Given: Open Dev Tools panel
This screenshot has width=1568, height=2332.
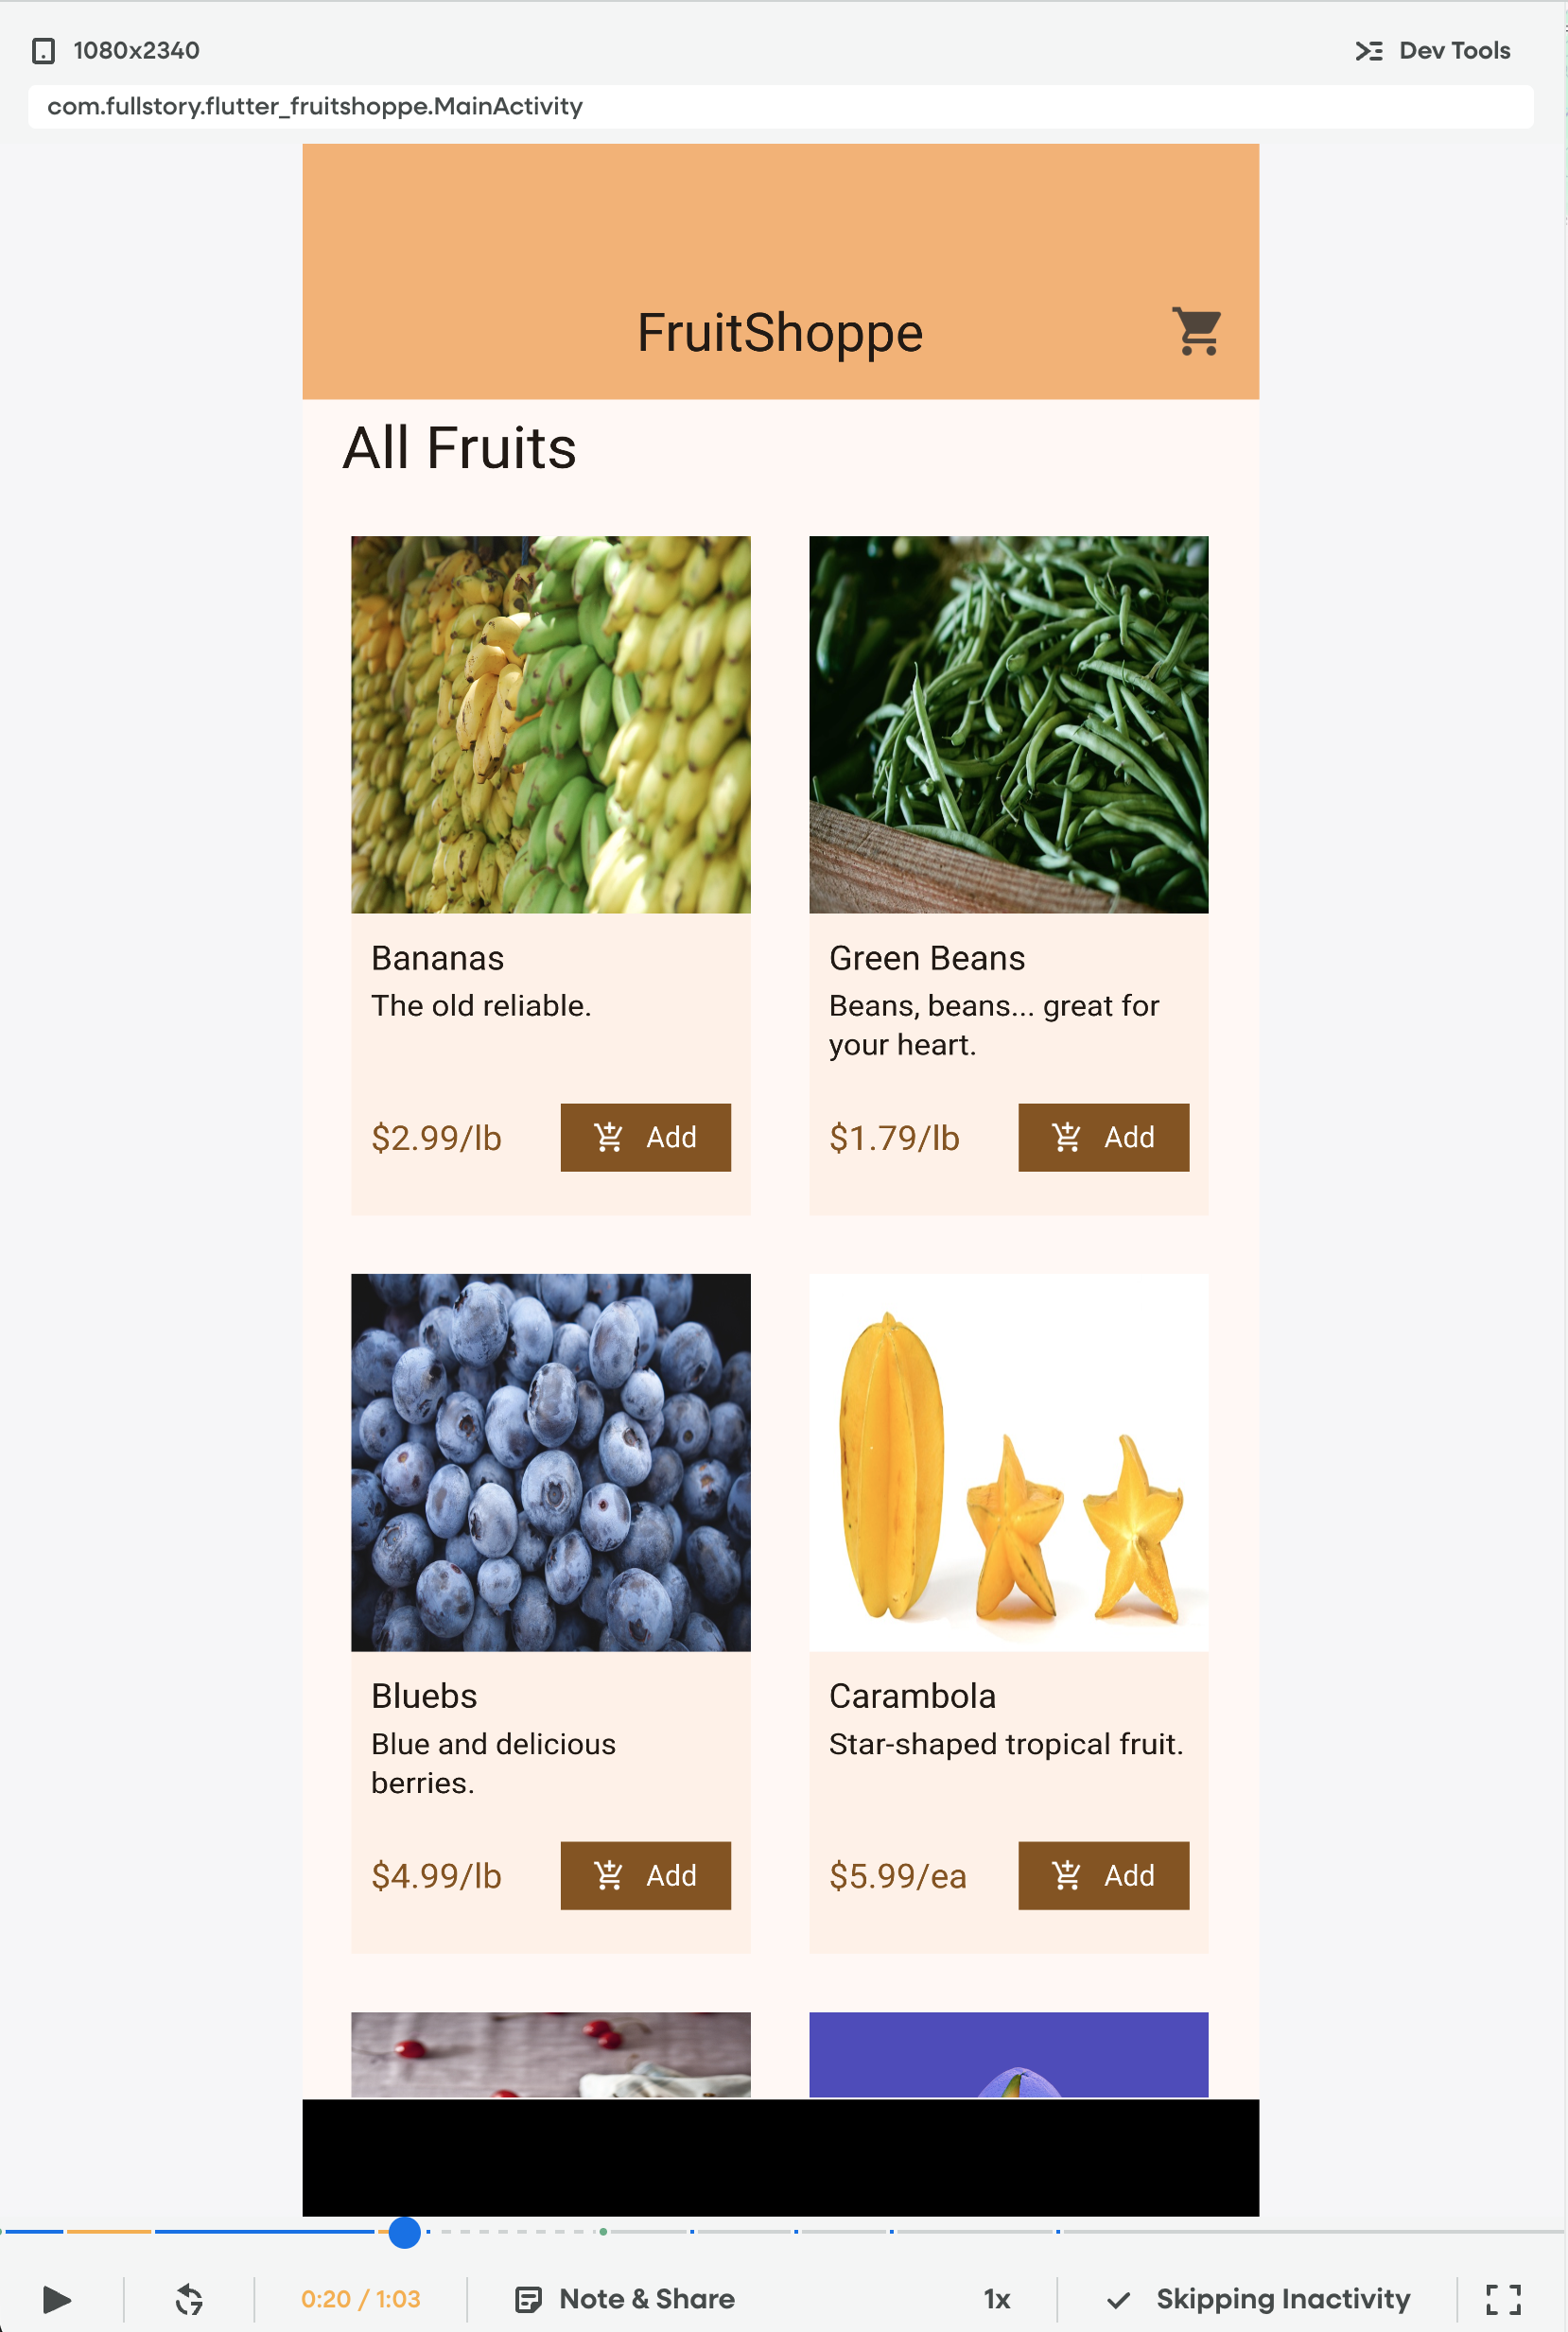Looking at the screenshot, I should click(1432, 51).
